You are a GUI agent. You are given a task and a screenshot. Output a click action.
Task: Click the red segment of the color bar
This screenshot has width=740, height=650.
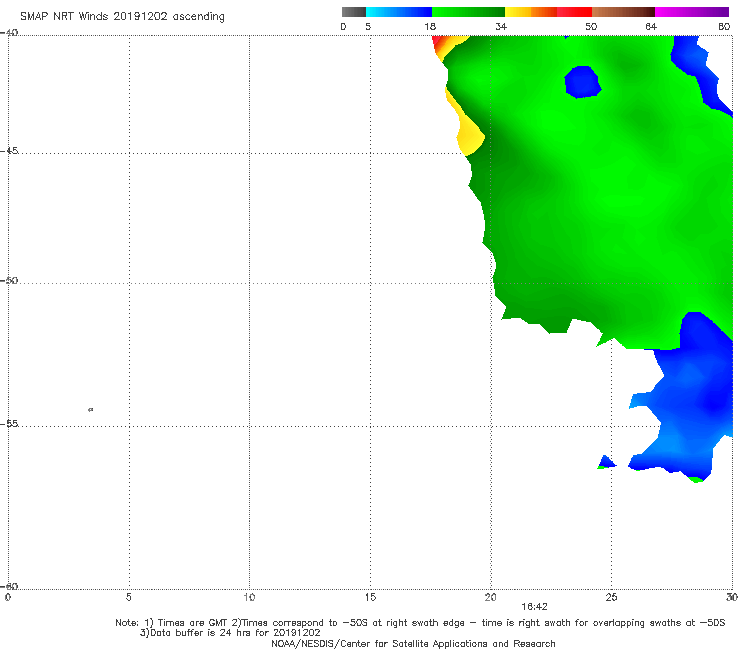click(574, 12)
